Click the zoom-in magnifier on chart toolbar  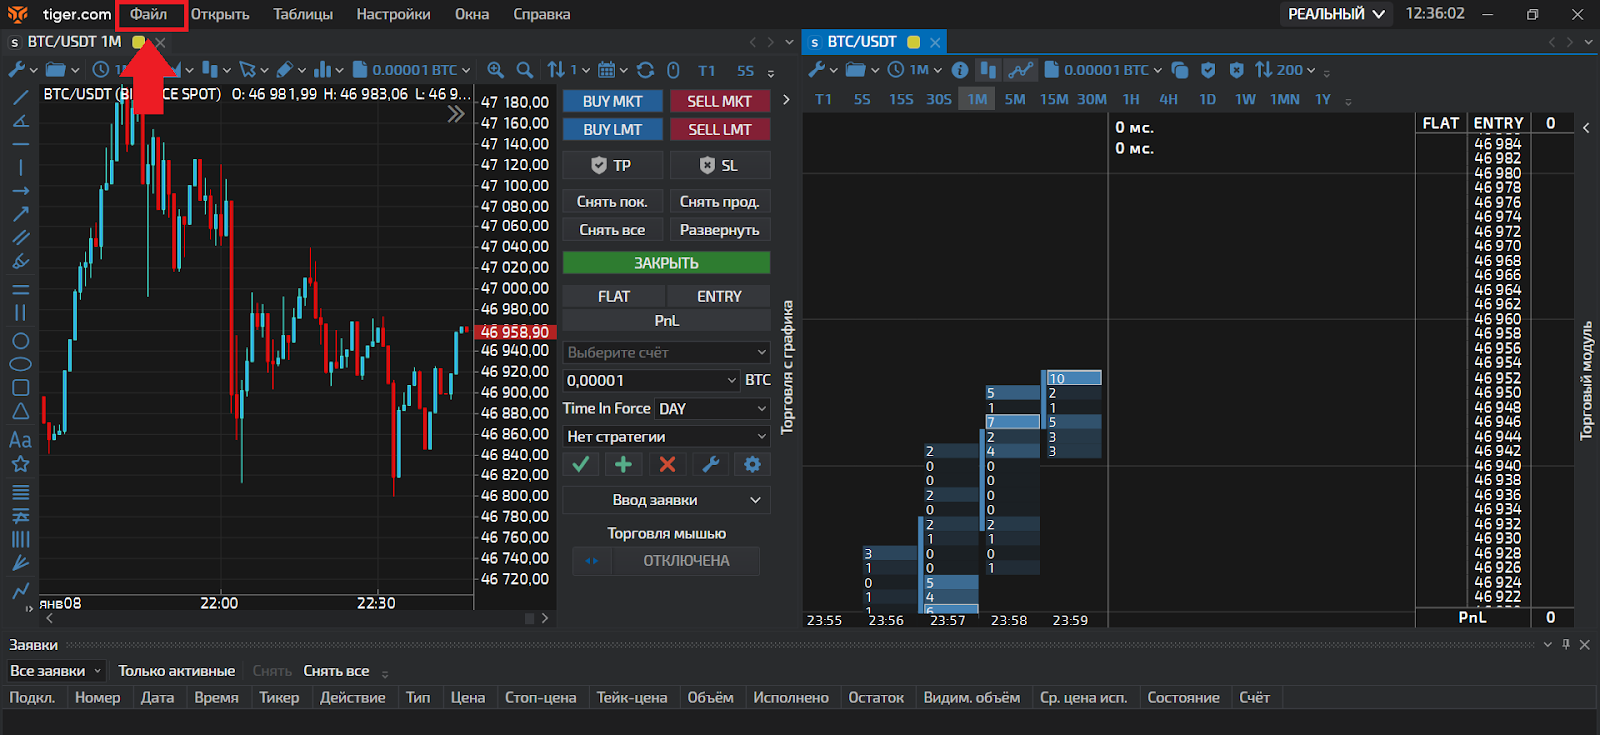(495, 70)
